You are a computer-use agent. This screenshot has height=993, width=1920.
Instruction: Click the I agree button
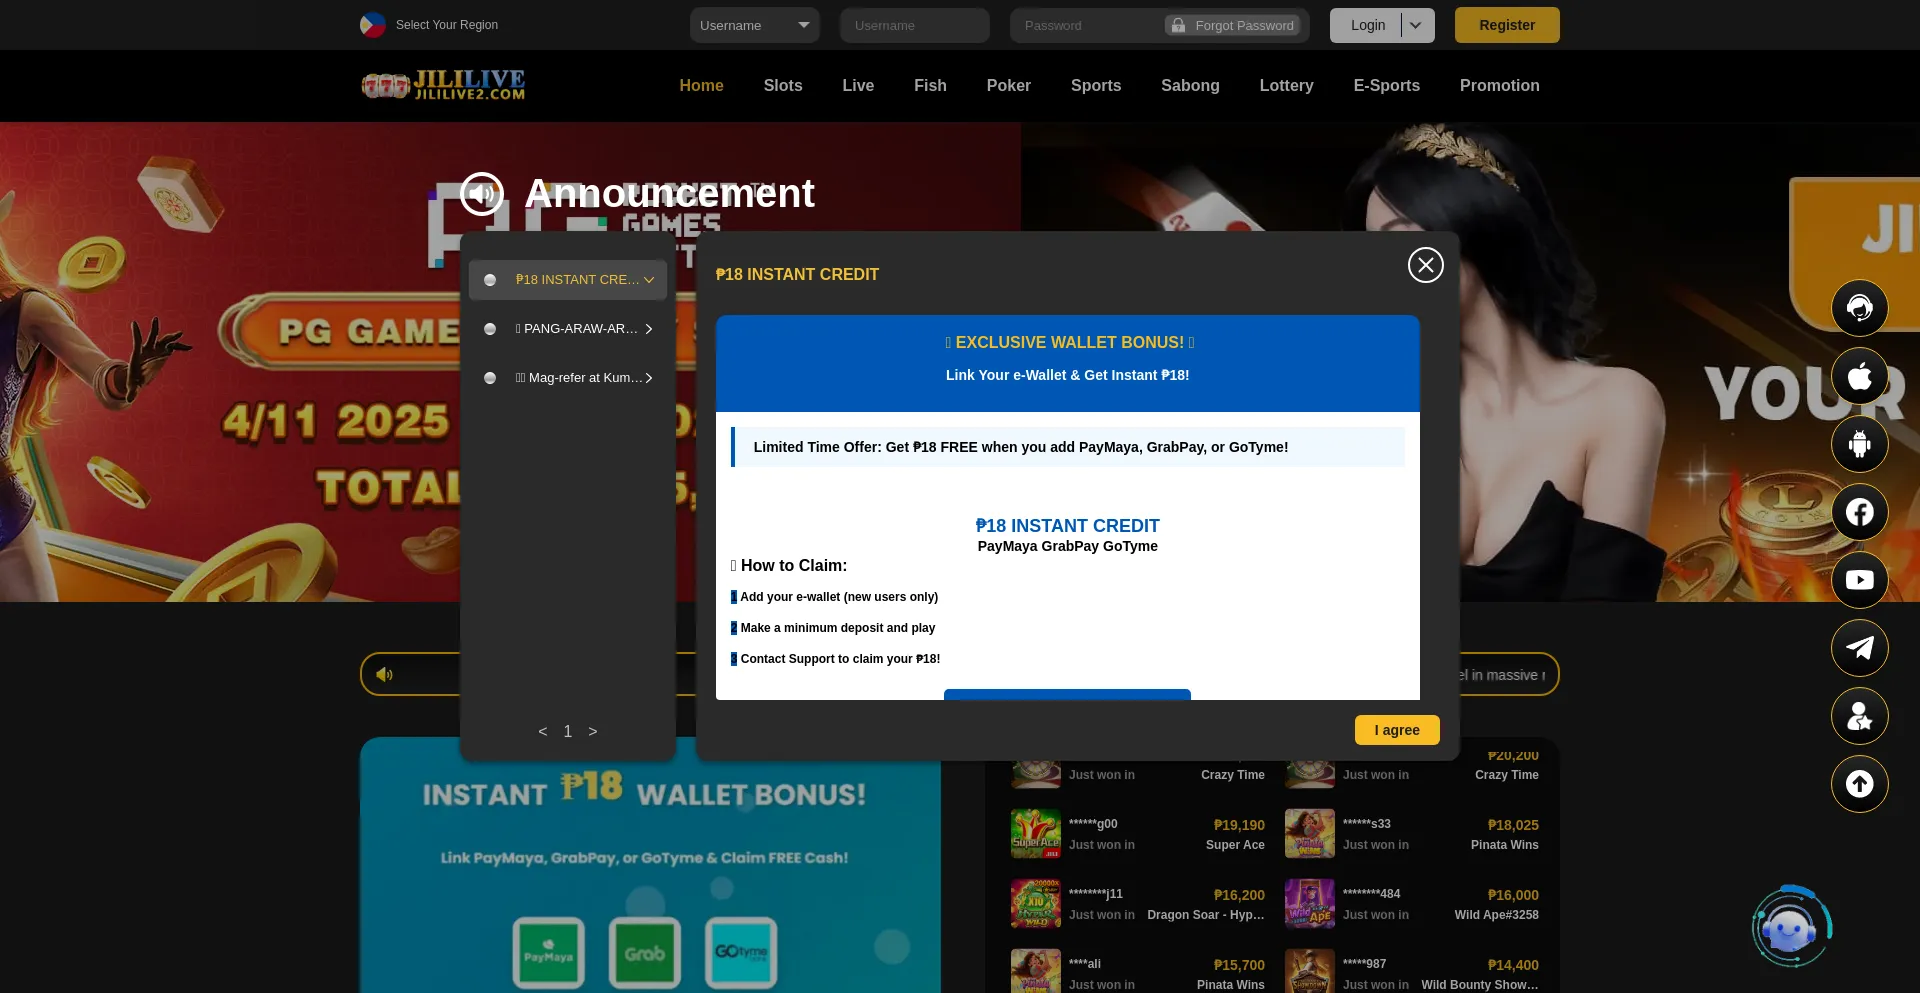(1396, 730)
